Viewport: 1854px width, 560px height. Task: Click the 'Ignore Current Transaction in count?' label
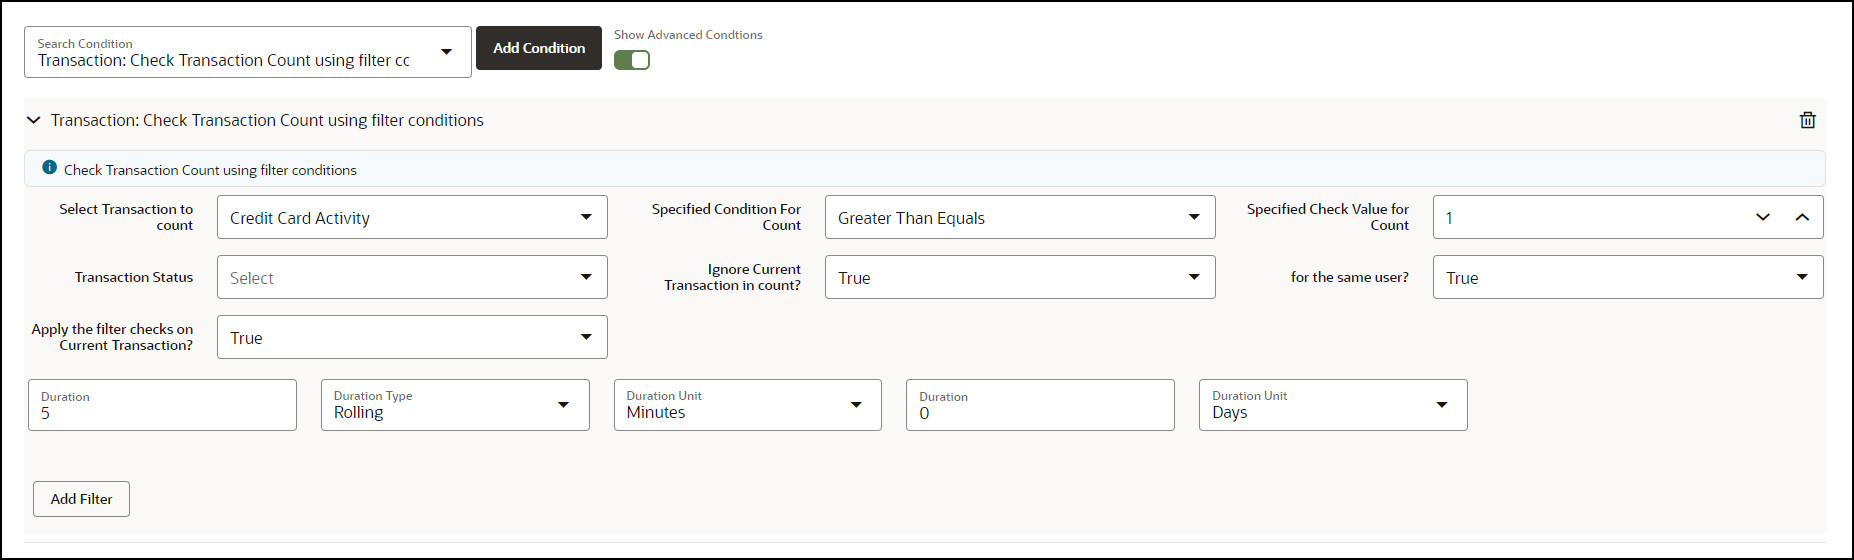coord(732,277)
